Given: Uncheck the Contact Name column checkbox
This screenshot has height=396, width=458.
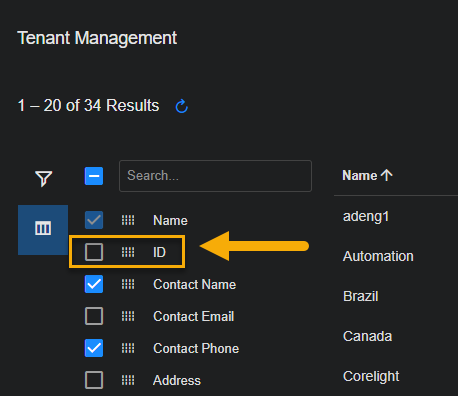Looking at the screenshot, I should (94, 284).
